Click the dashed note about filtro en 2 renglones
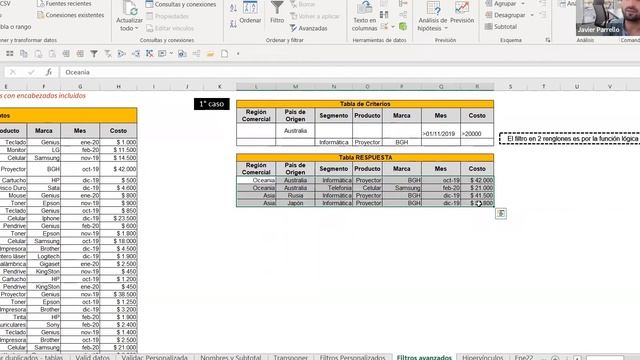This screenshot has width=640, height=360. coord(570,139)
